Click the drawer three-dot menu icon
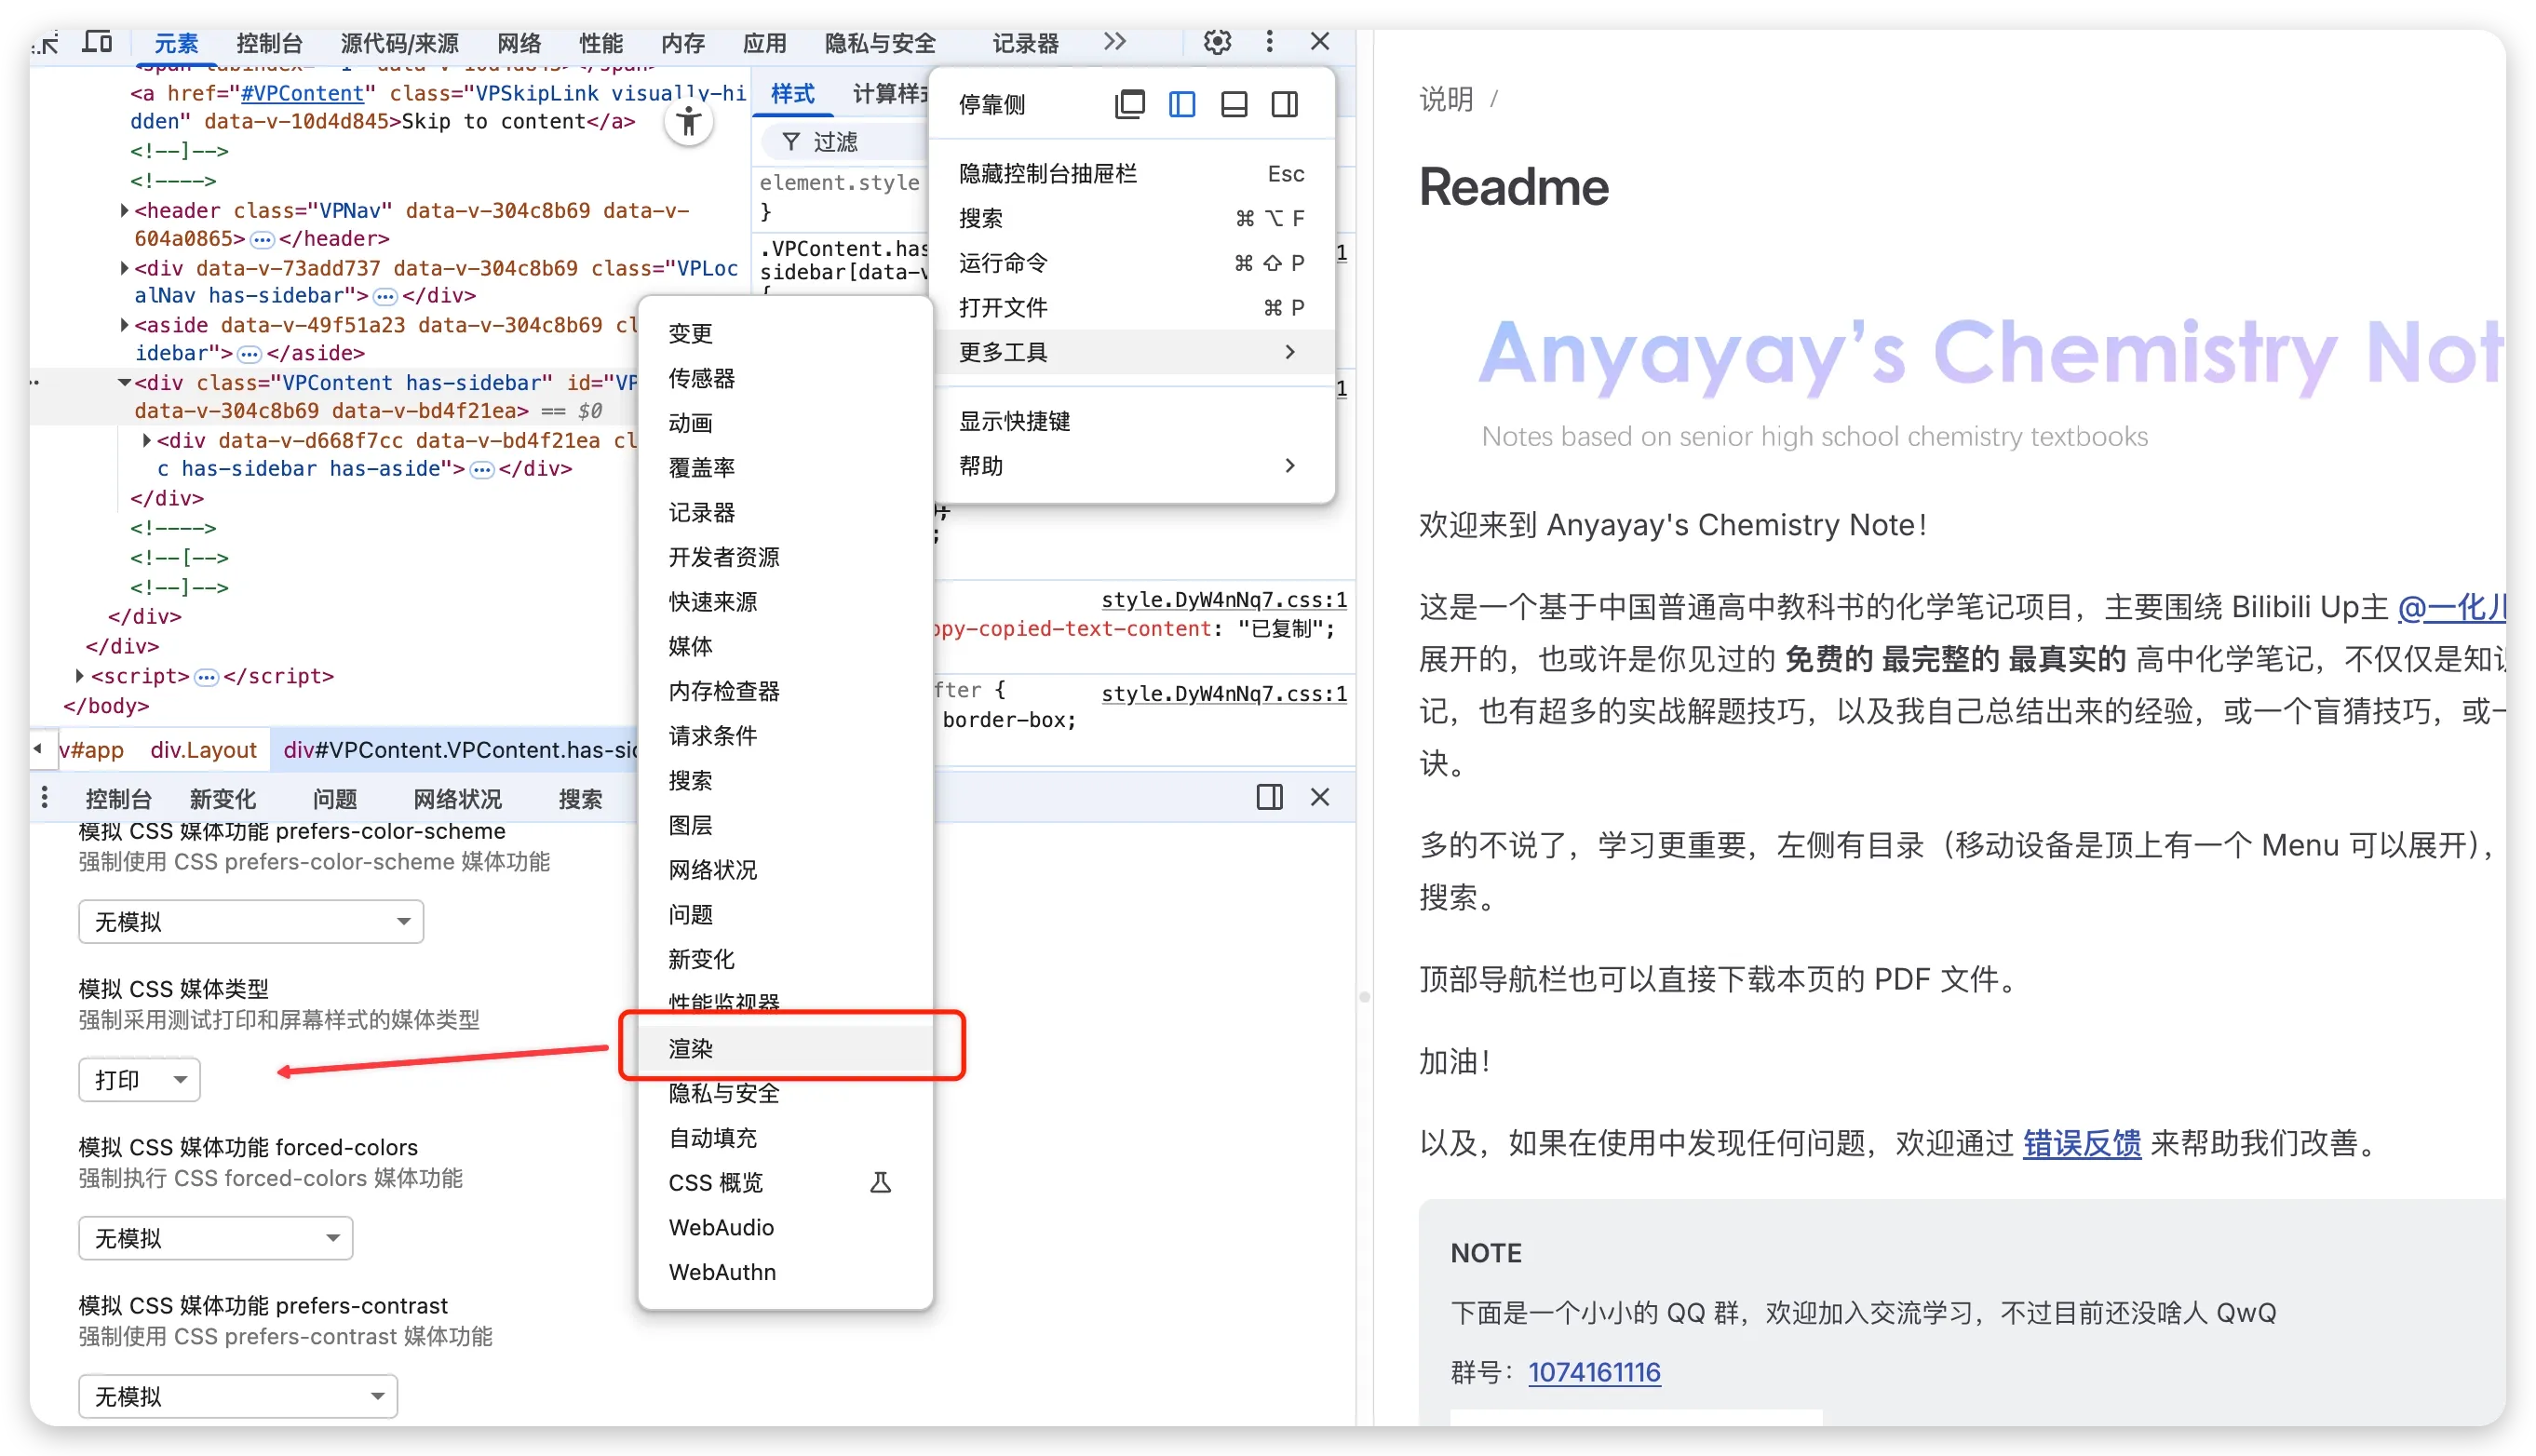The height and width of the screenshot is (1456, 2536). (x=44, y=797)
